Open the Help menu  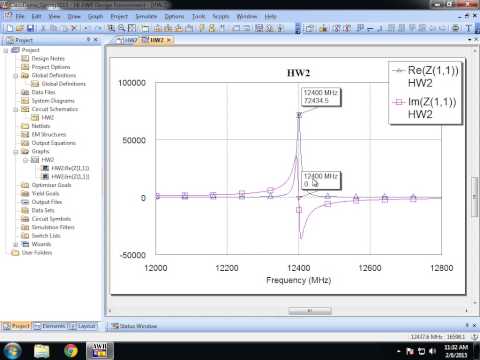pyautogui.click(x=270, y=16)
